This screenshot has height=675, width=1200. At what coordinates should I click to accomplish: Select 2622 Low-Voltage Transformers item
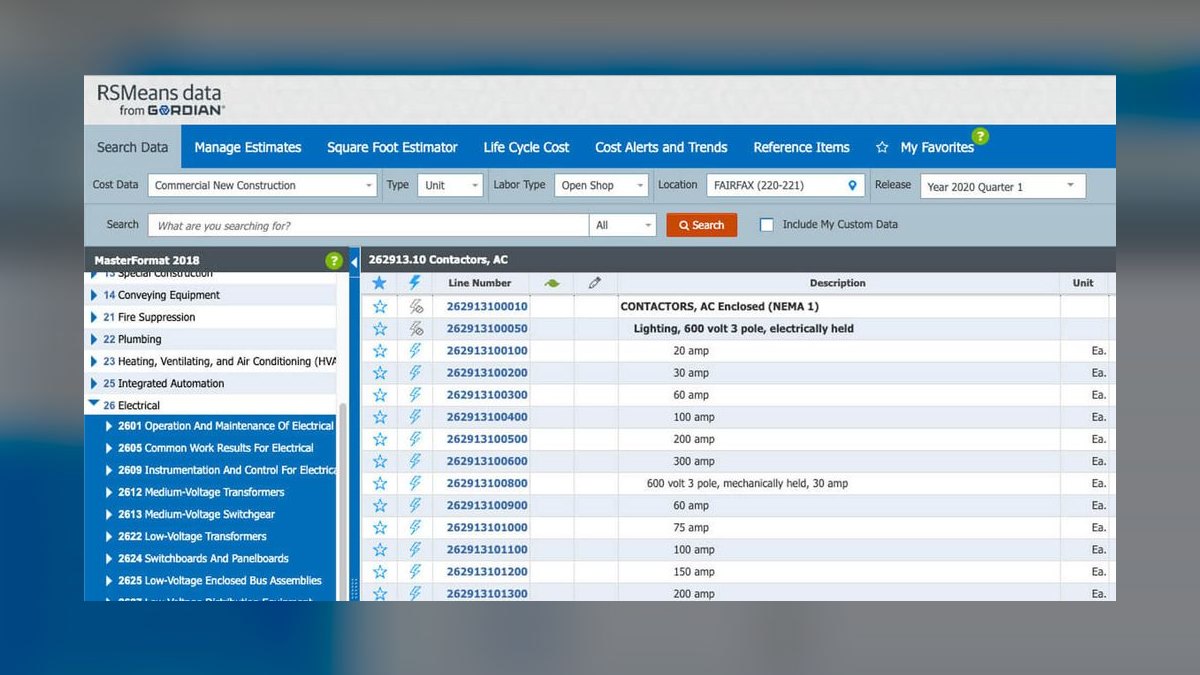coord(192,536)
